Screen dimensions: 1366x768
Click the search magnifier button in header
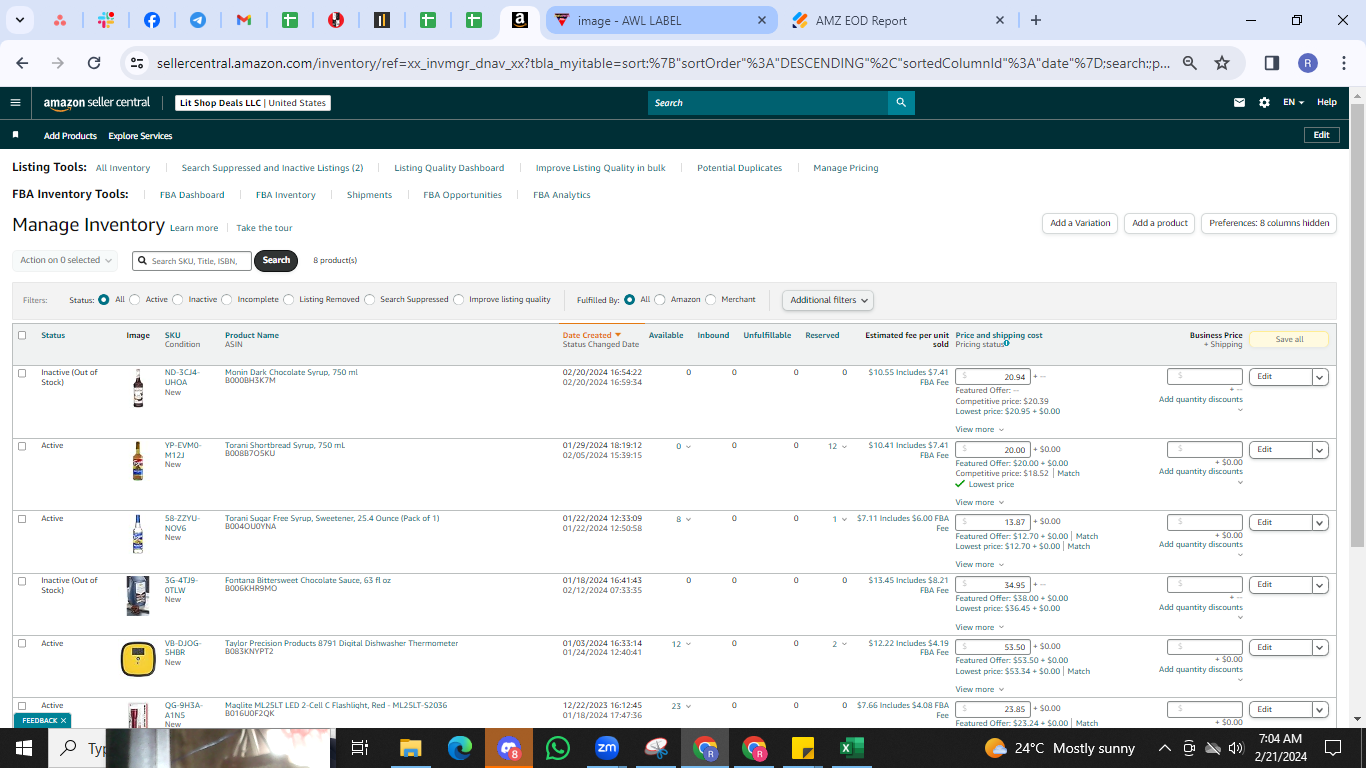[x=901, y=102]
